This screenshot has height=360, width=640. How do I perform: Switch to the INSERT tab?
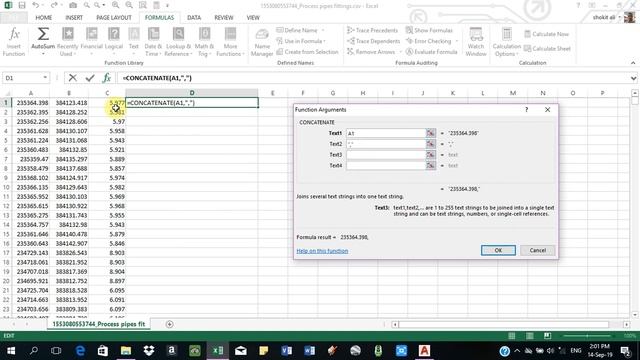tap(74, 18)
